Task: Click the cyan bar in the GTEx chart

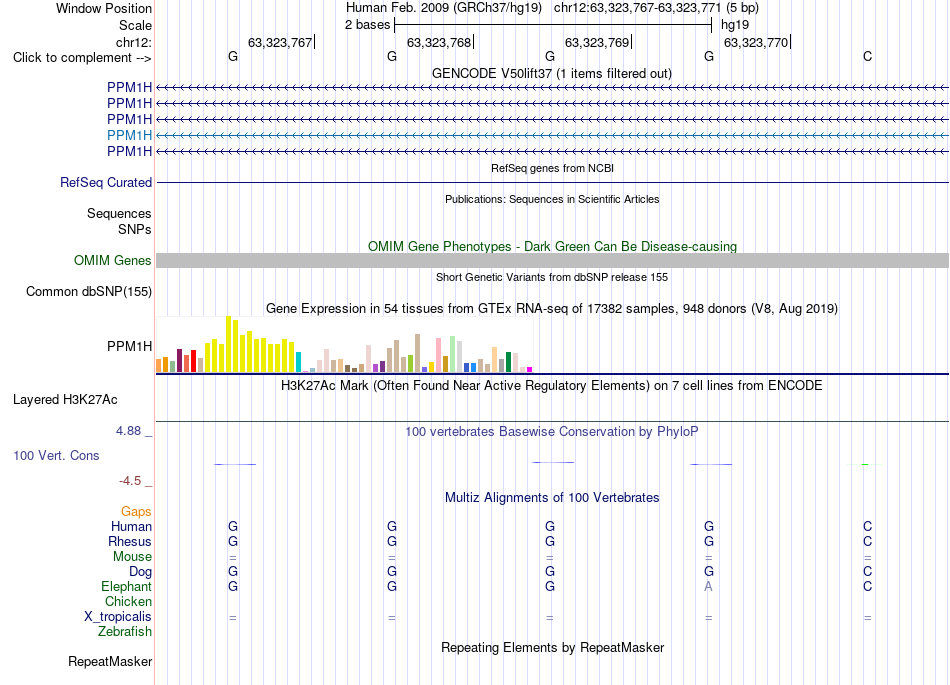Action: (x=298, y=362)
